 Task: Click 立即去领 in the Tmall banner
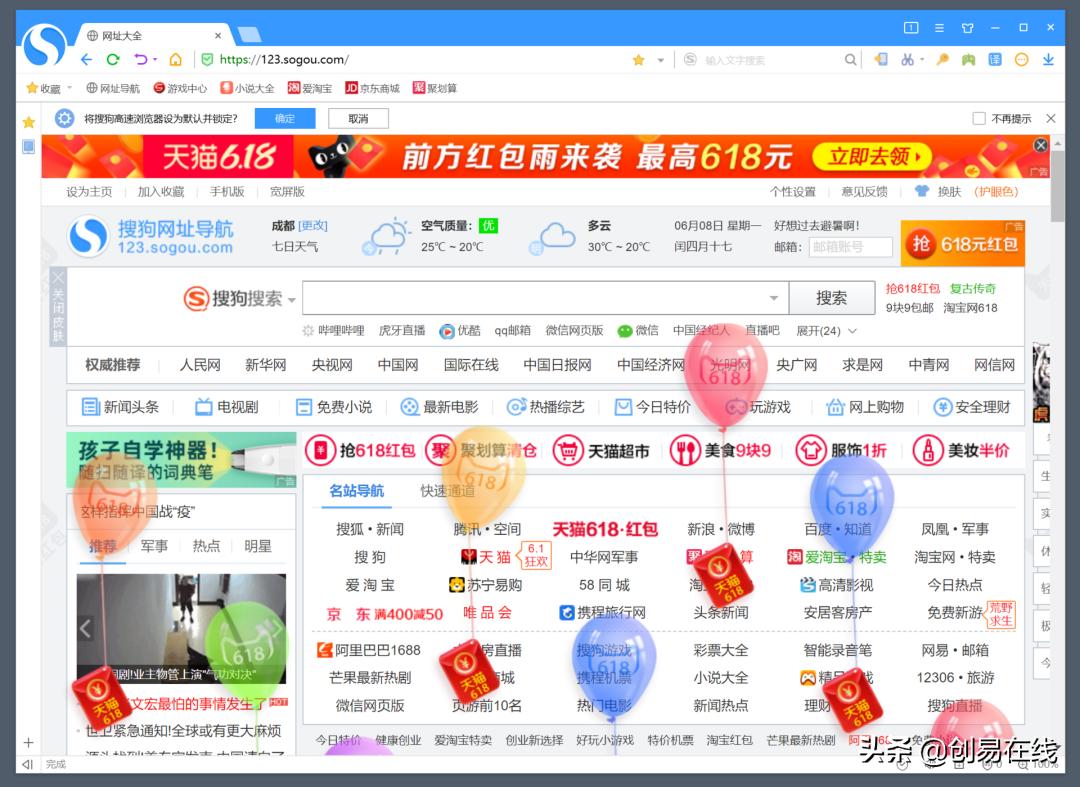(873, 157)
